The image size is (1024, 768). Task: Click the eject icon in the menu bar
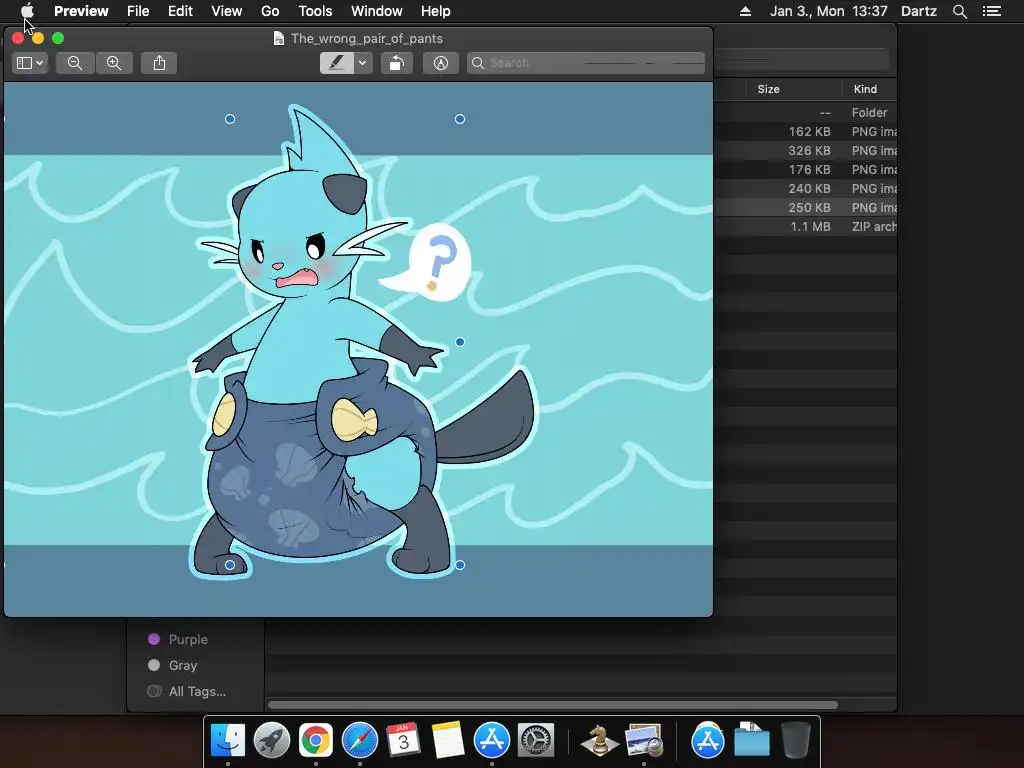pyautogui.click(x=745, y=11)
